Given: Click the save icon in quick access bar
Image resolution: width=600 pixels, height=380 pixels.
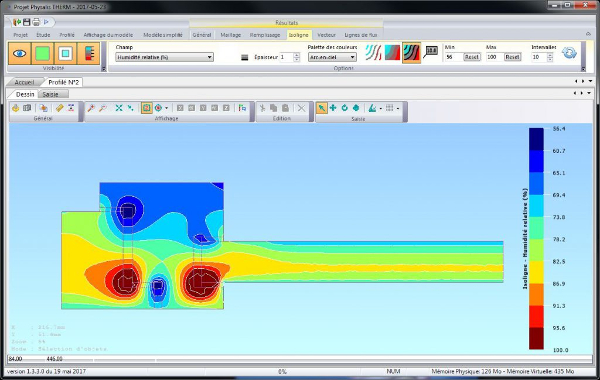Looking at the screenshot, I should tap(26, 22).
